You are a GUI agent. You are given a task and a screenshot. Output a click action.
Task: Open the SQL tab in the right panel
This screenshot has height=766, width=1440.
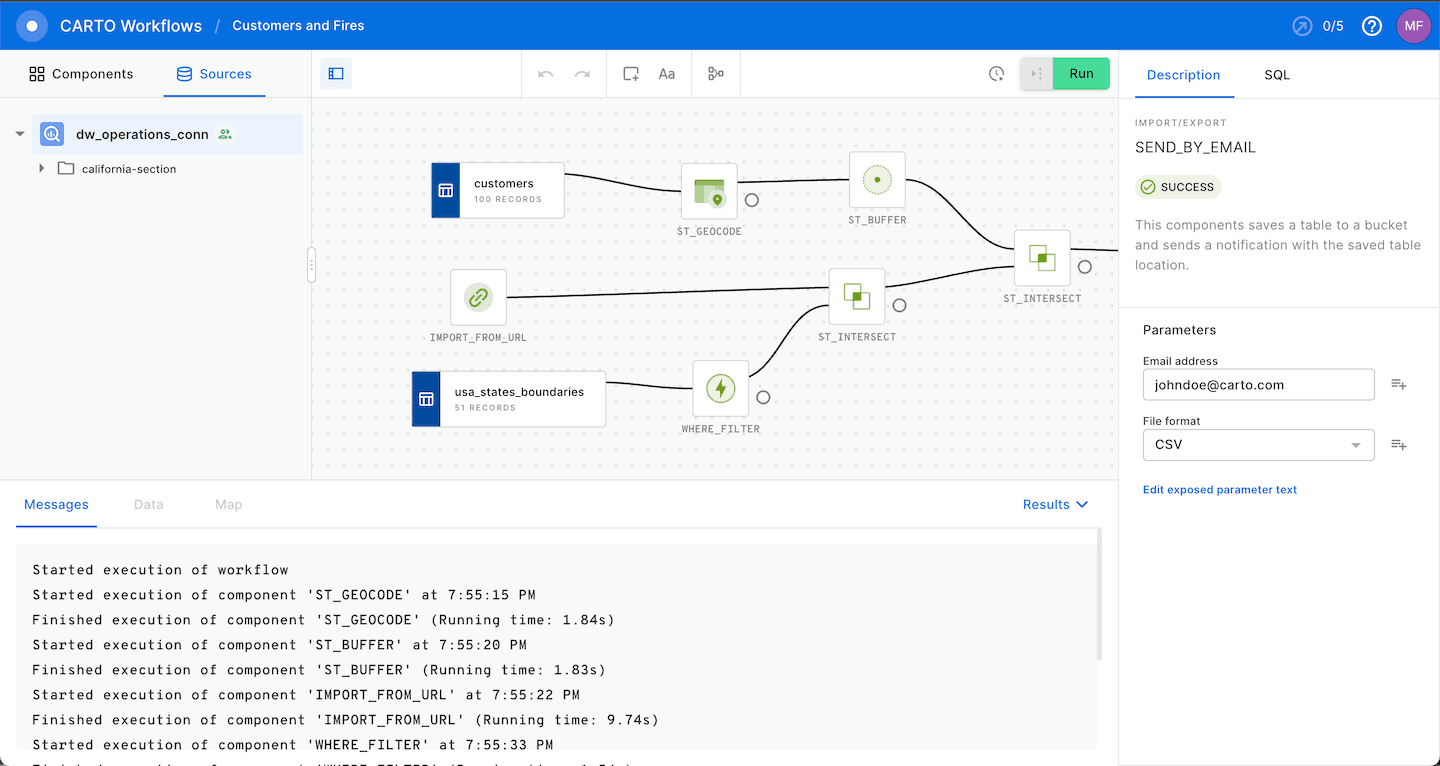1276,74
